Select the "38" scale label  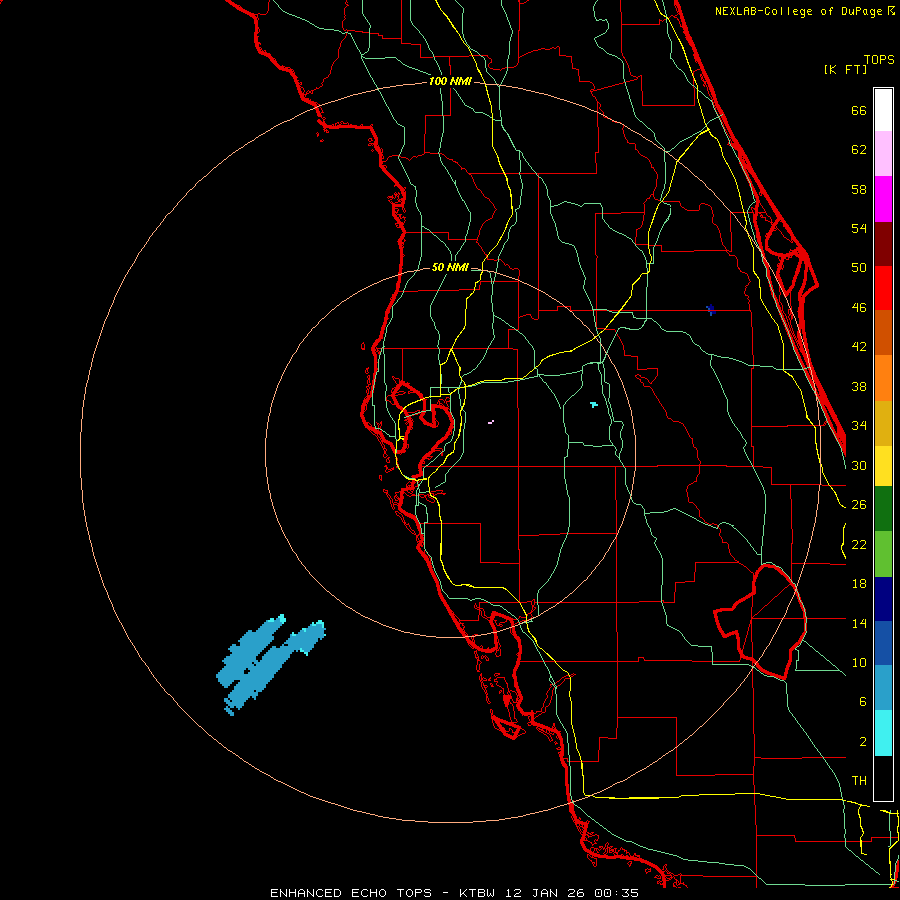point(859,386)
